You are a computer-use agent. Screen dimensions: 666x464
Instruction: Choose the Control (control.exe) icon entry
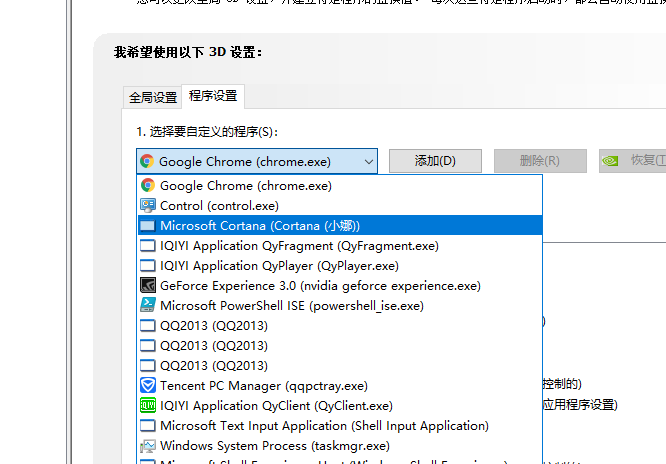(x=148, y=205)
